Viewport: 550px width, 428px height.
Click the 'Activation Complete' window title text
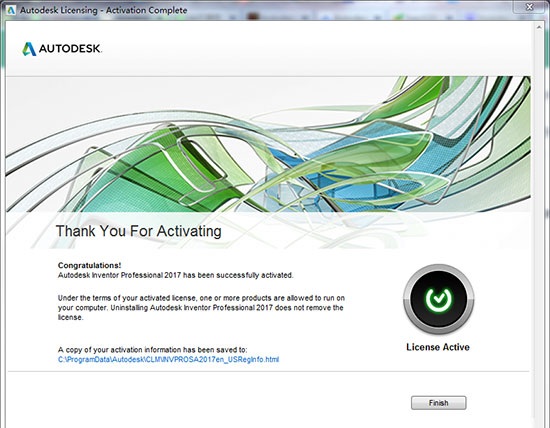point(146,10)
